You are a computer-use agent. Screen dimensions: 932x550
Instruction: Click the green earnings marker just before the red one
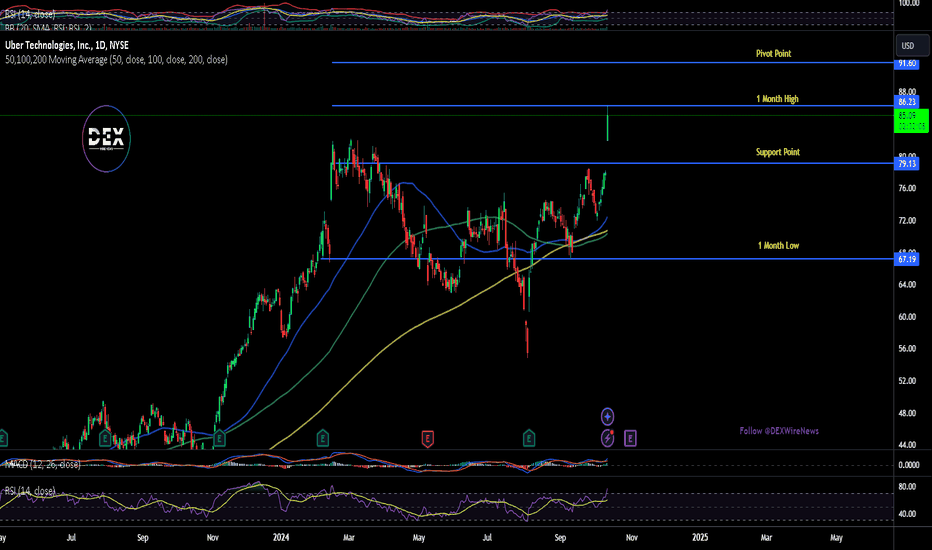322,439
